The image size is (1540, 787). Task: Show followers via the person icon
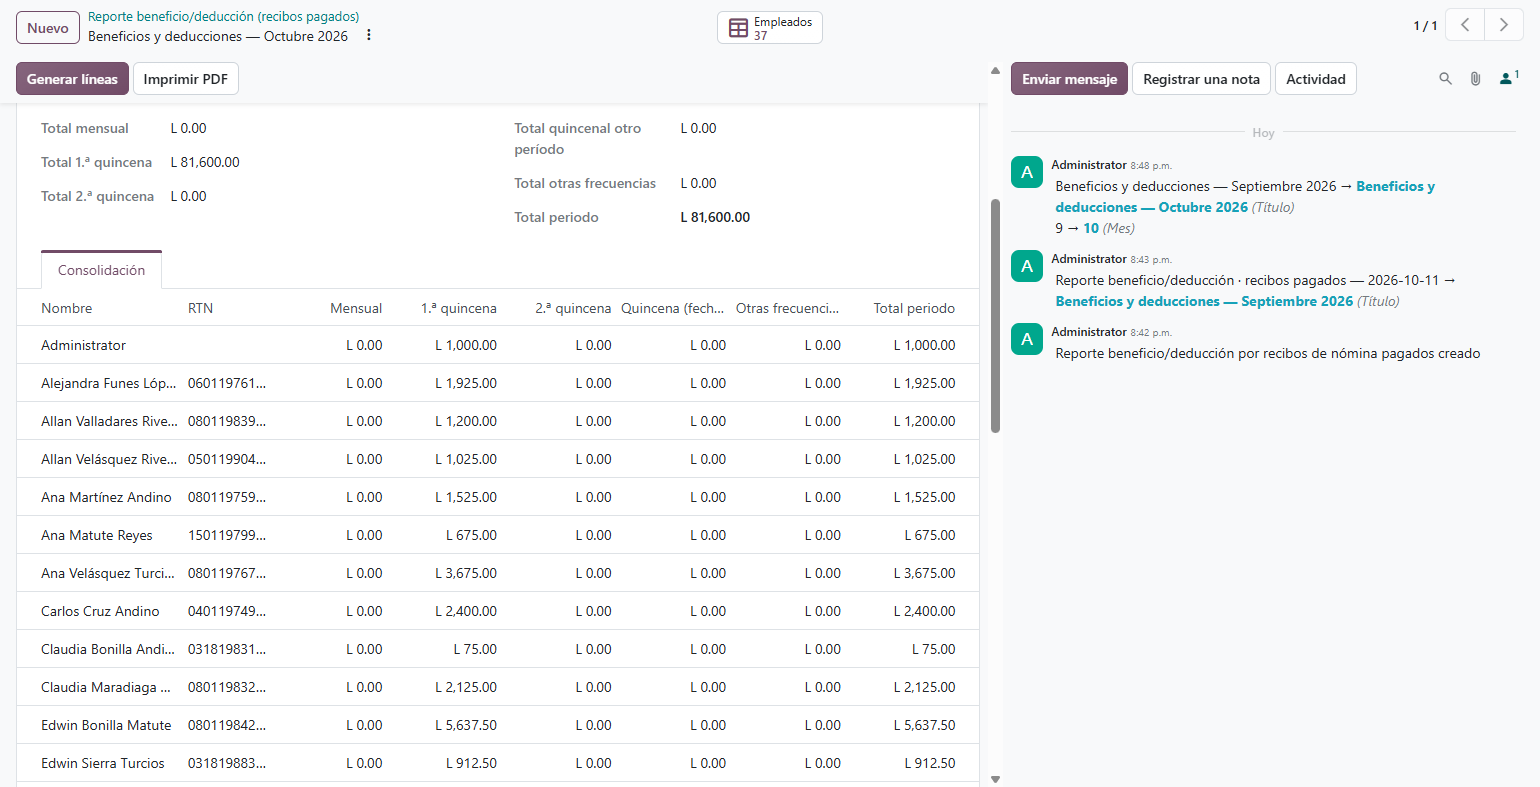1509,79
